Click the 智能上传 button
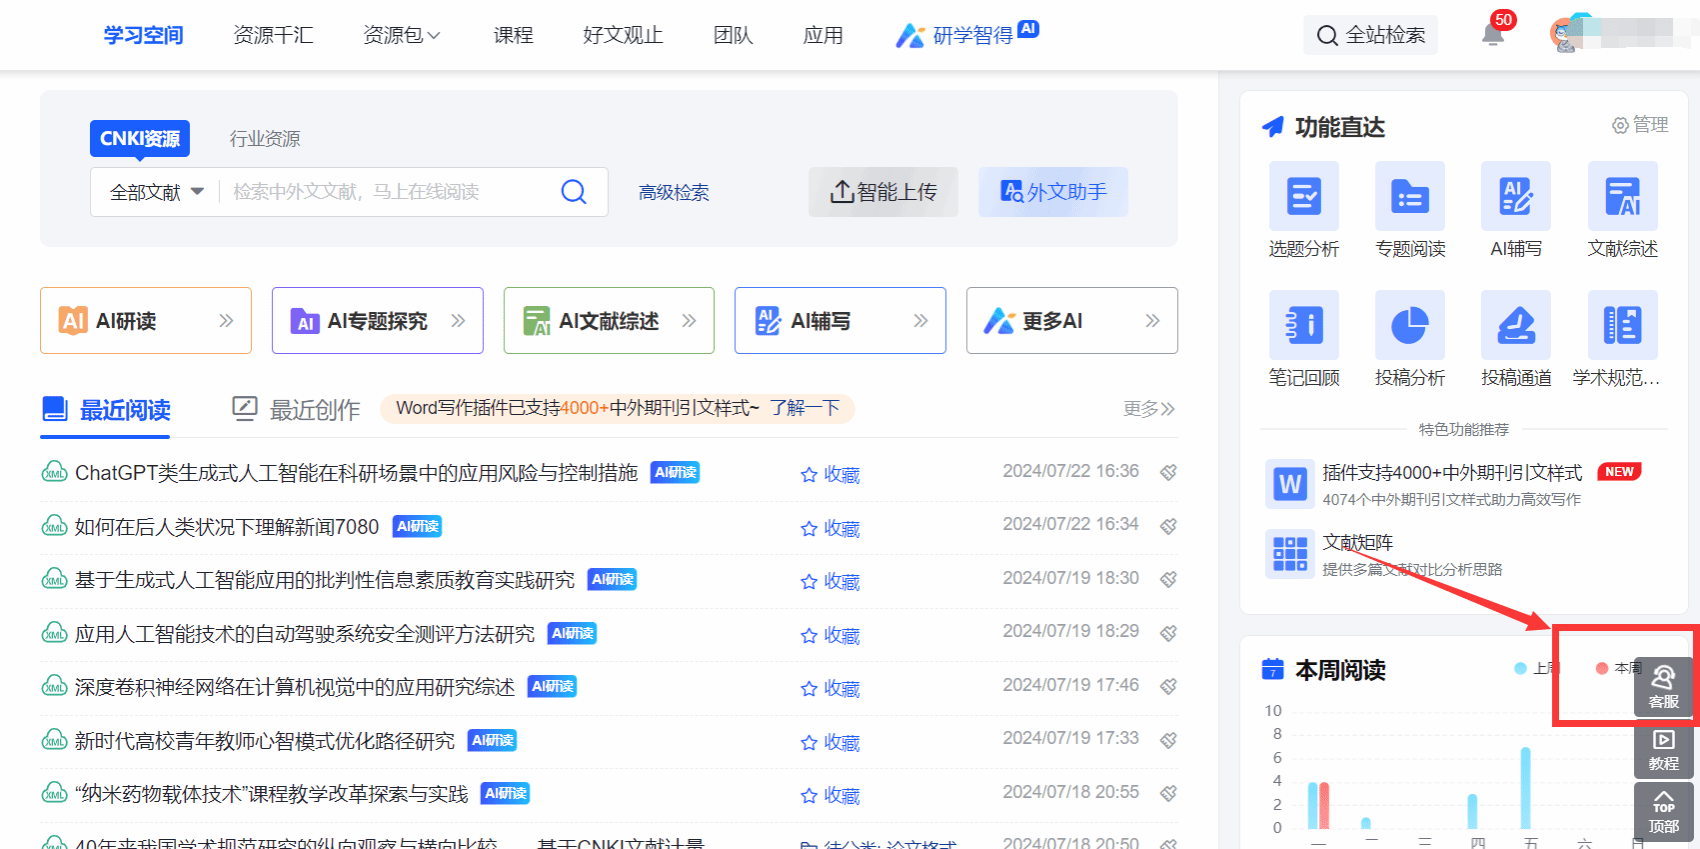The width and height of the screenshot is (1700, 849). [883, 192]
